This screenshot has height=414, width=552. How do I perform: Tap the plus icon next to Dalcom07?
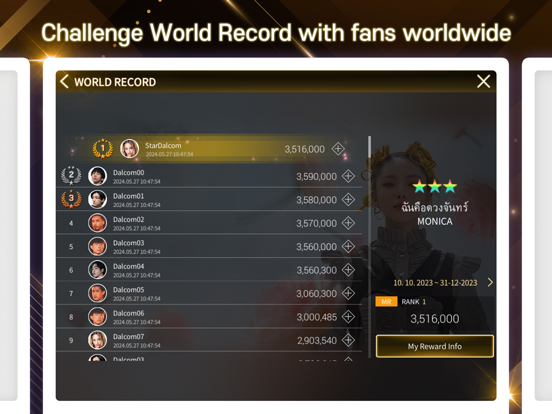pyautogui.click(x=348, y=340)
